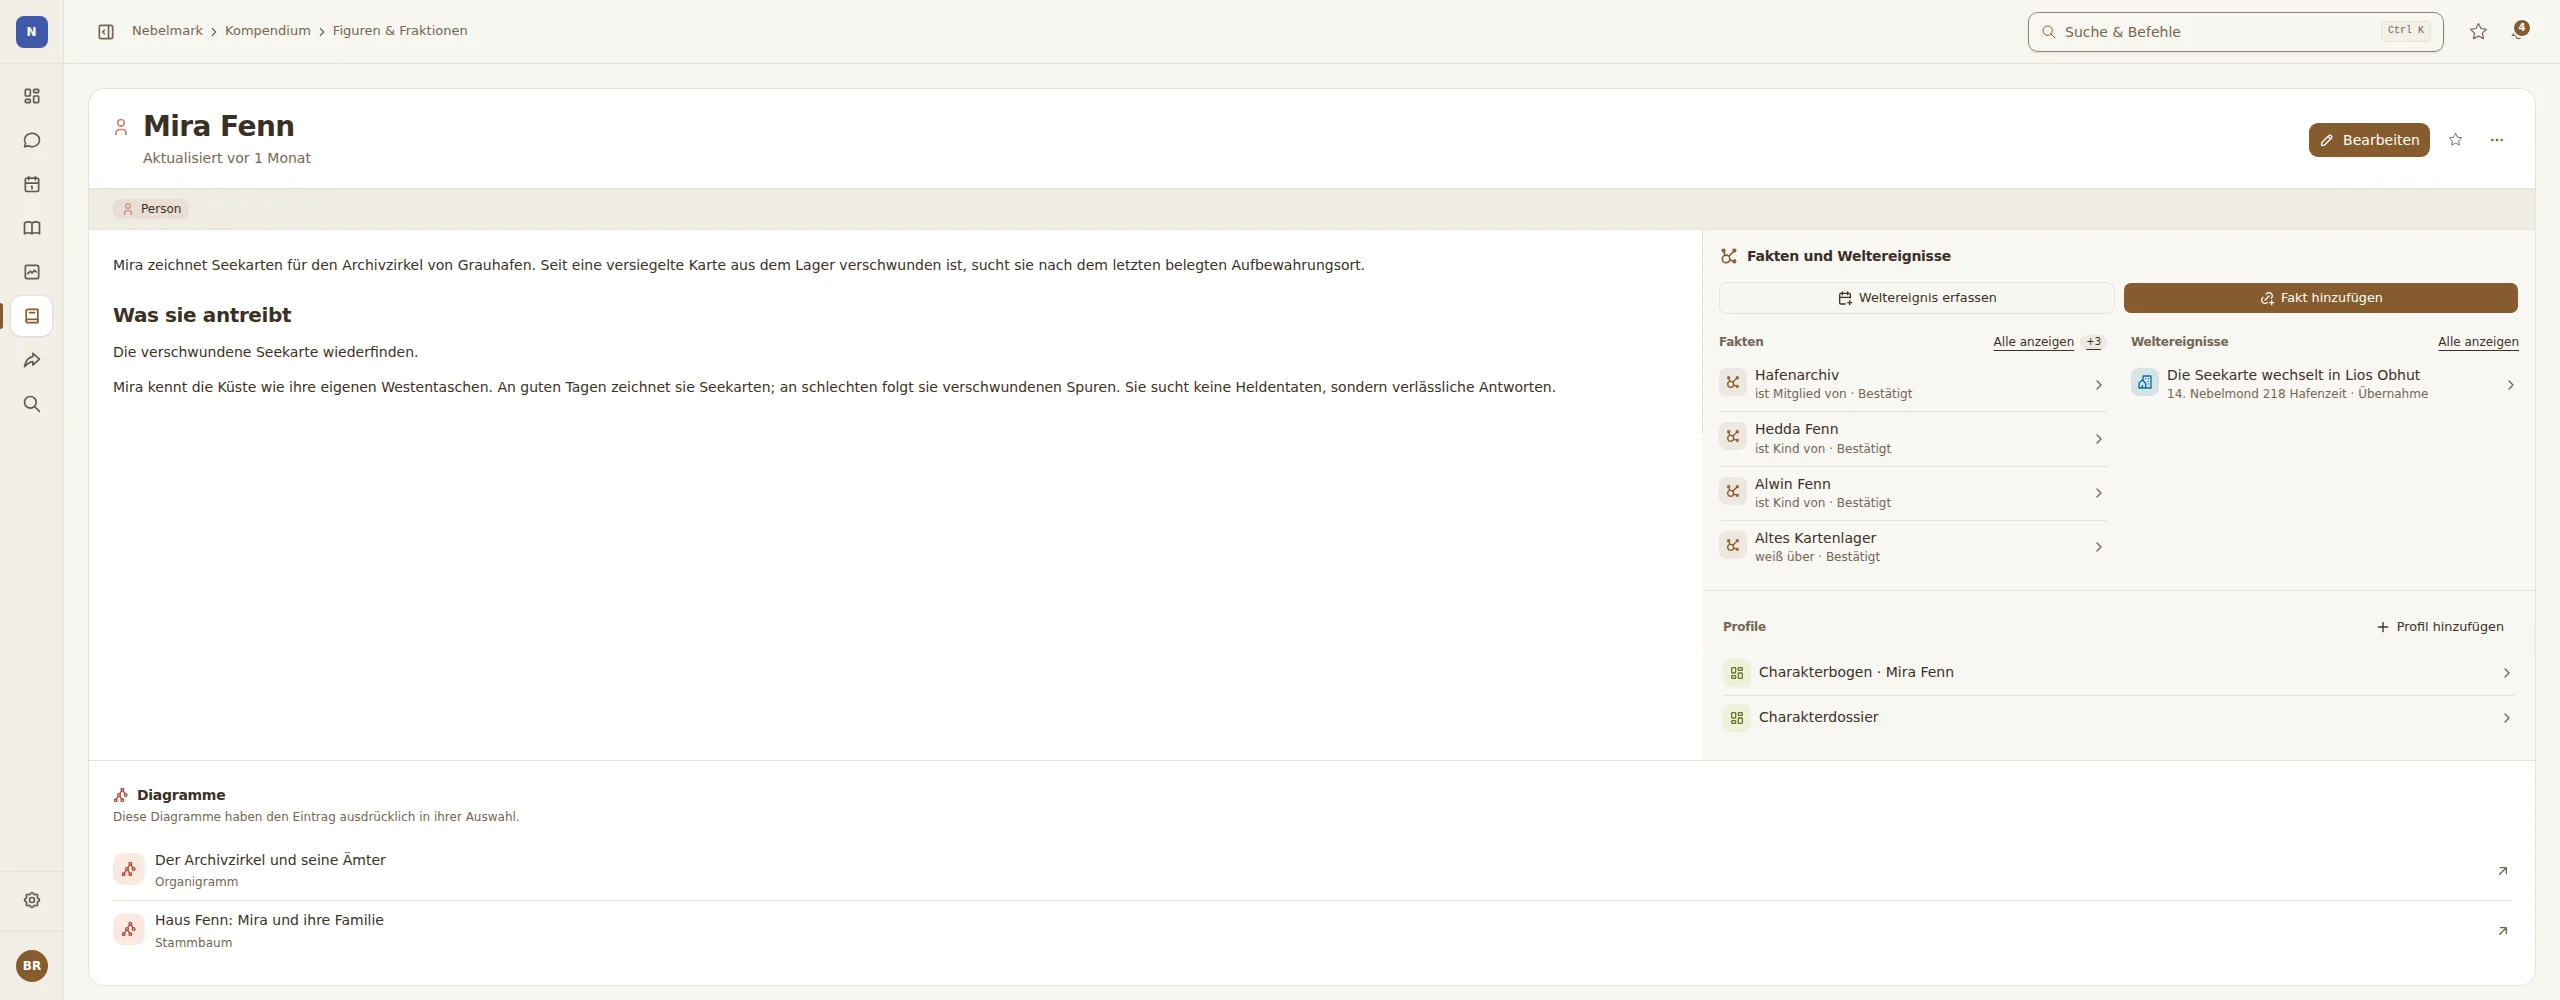Click Profil hinzufügen

2440,627
